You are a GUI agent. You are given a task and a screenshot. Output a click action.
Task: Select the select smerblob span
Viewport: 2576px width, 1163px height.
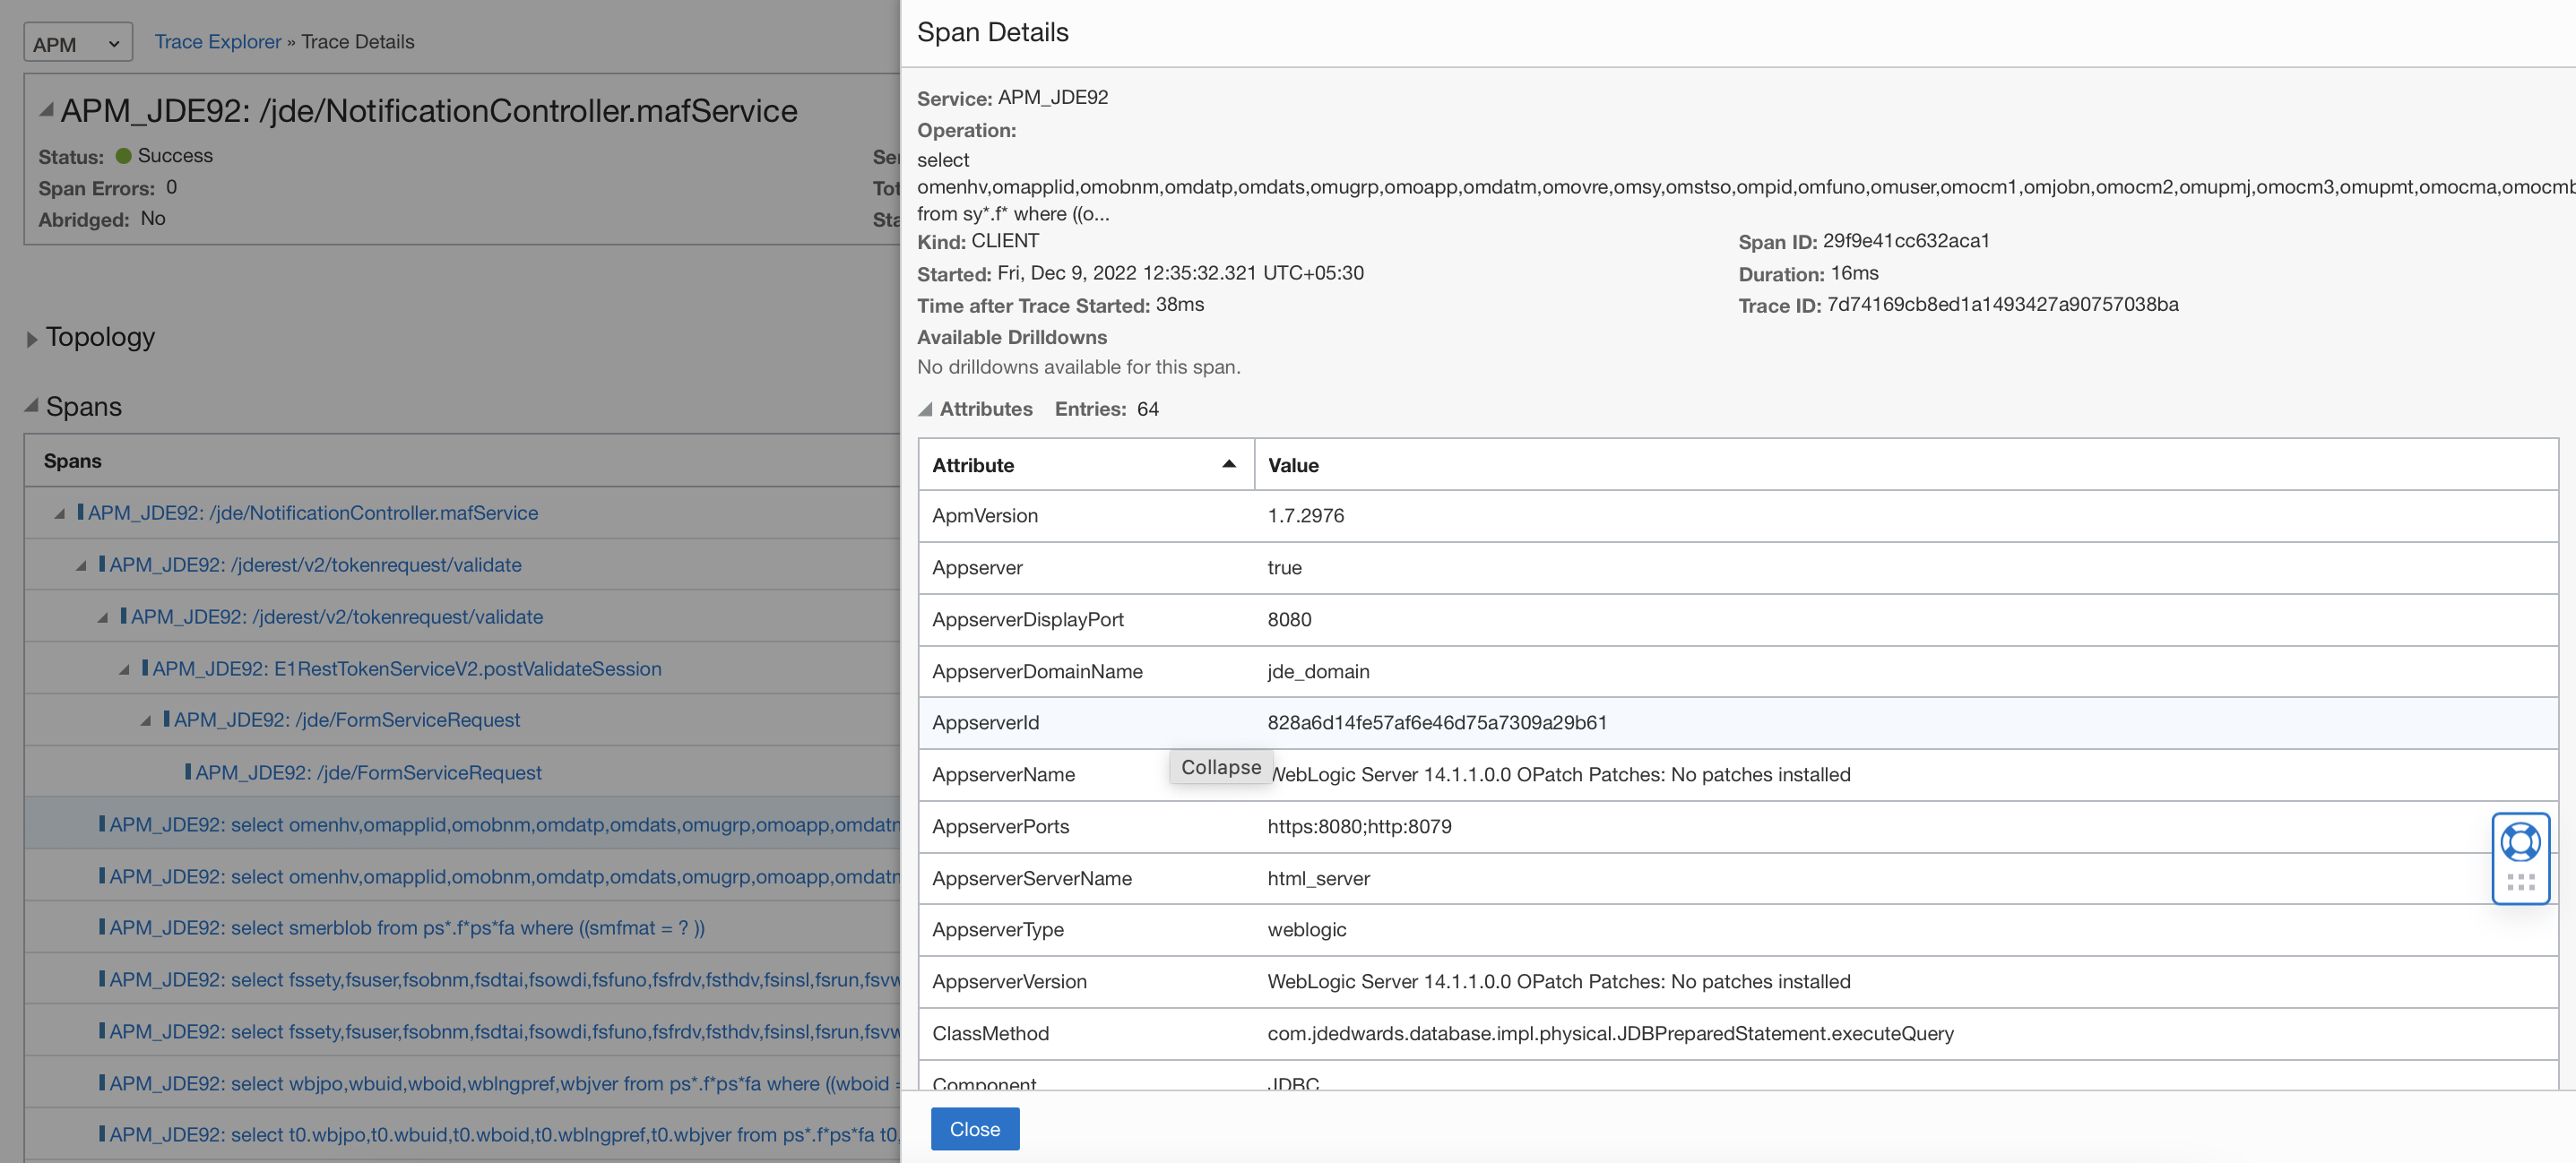[406, 927]
